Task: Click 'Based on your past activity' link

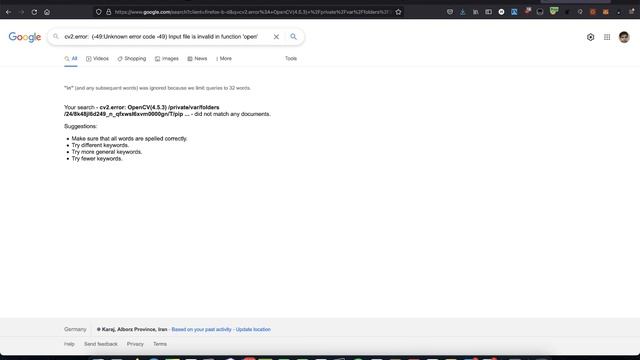Action: [x=201, y=329]
